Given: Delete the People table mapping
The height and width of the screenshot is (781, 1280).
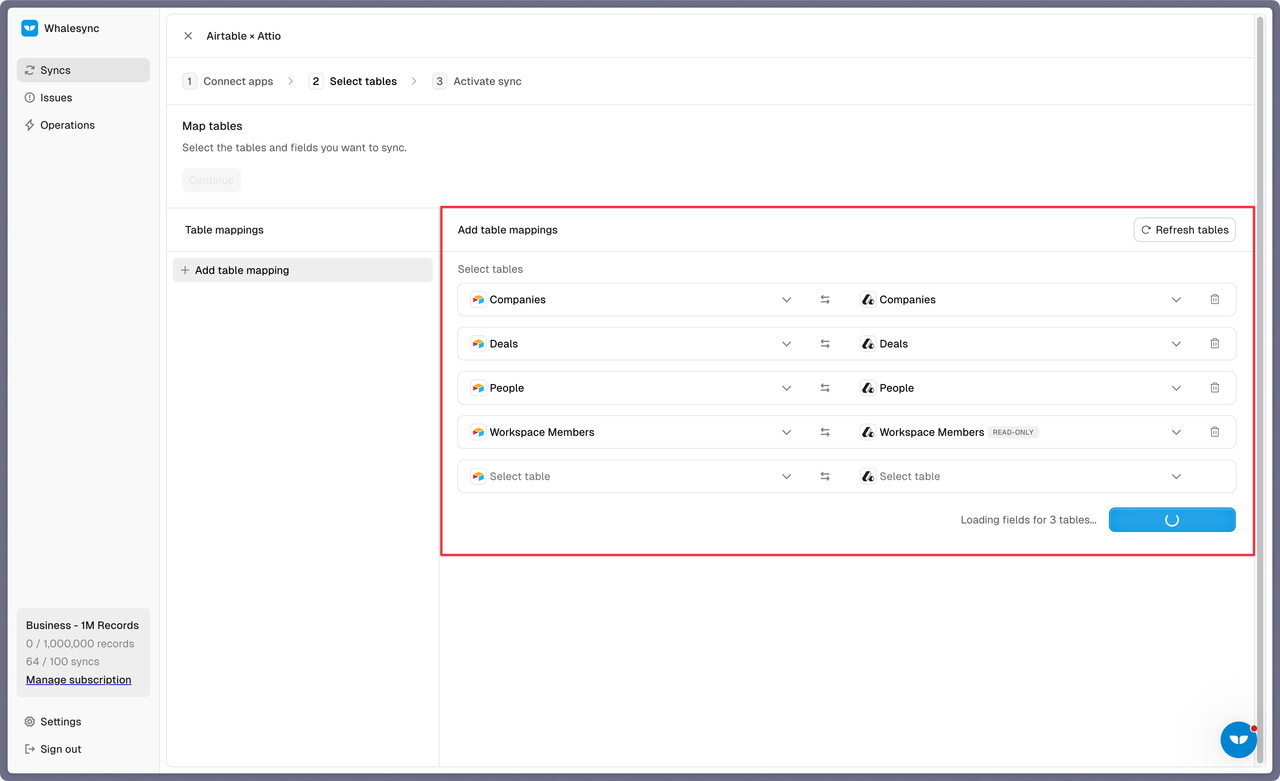Looking at the screenshot, I should click(x=1215, y=388).
